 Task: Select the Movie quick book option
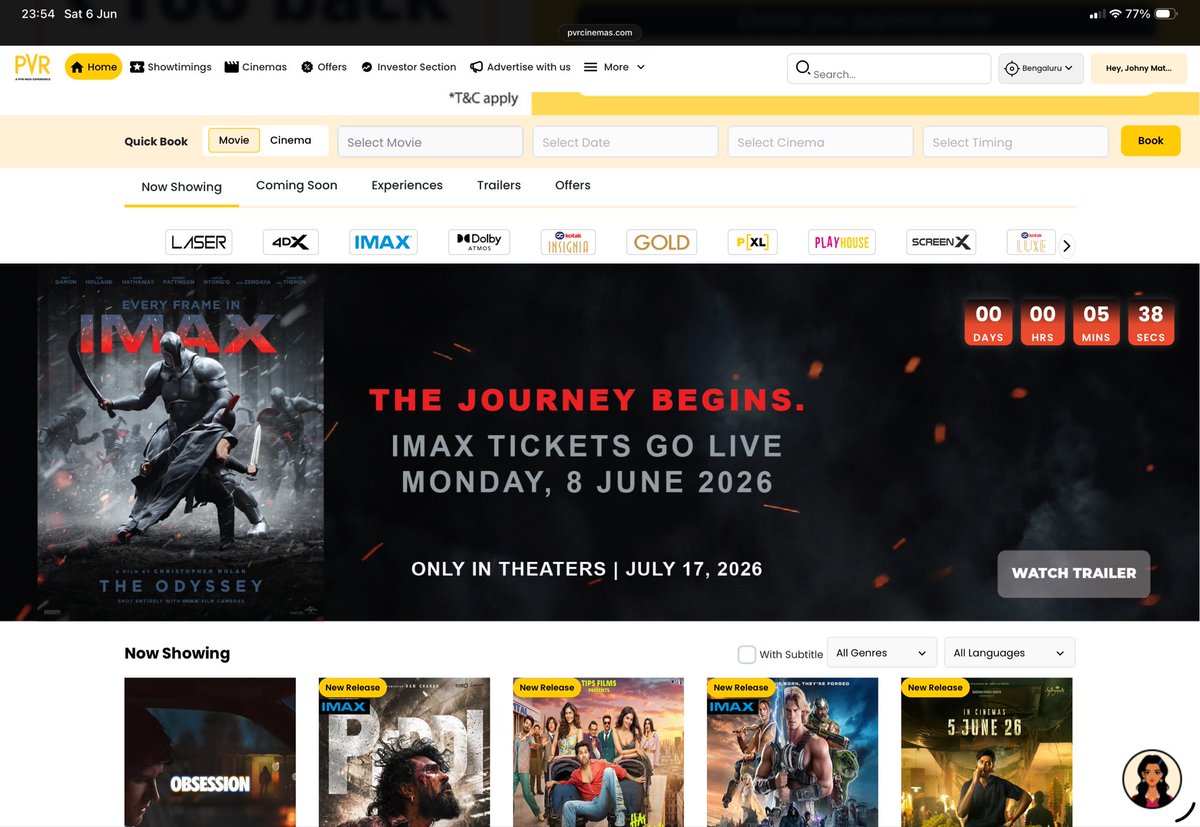pos(234,141)
